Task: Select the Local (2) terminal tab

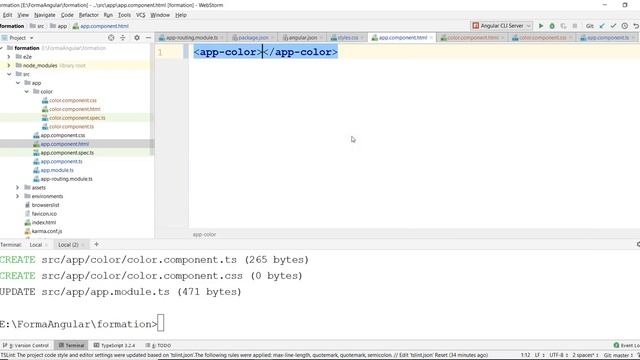Action: pyautogui.click(x=68, y=245)
